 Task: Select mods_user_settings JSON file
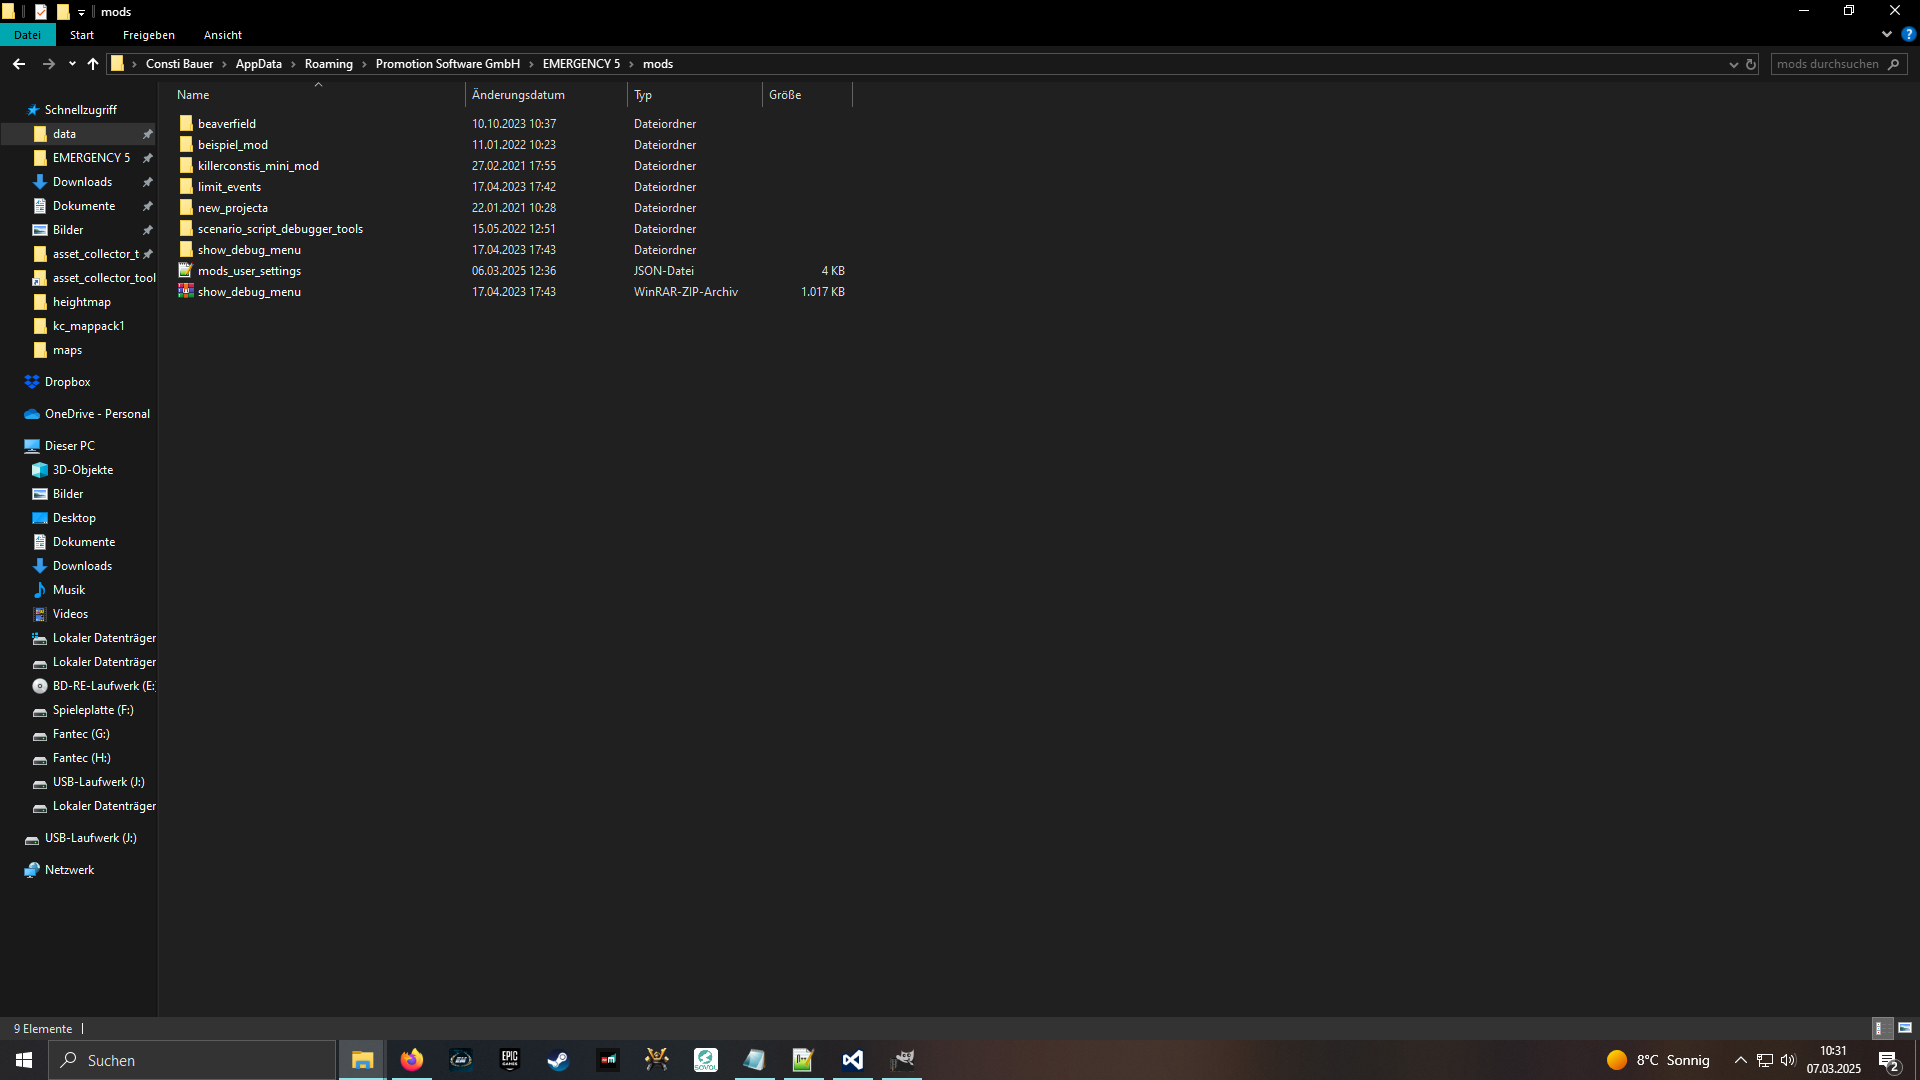click(x=249, y=271)
